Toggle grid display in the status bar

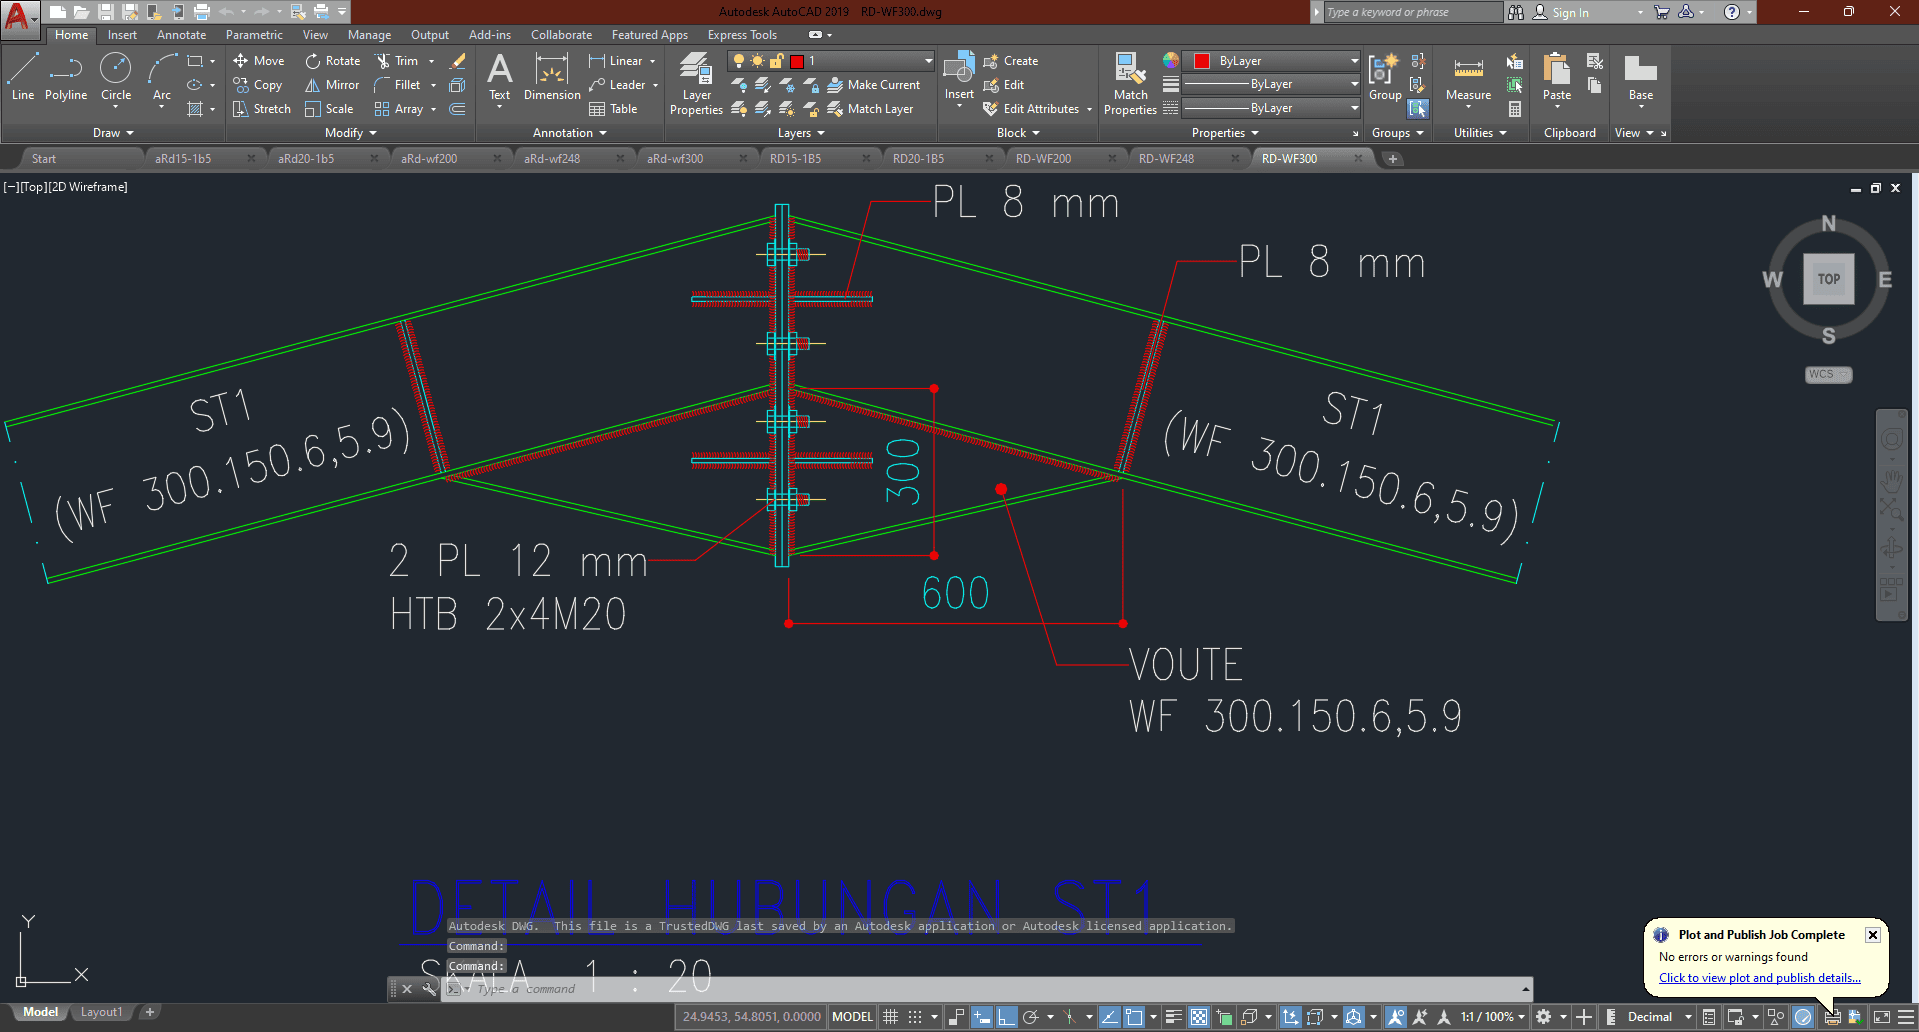tap(889, 1016)
